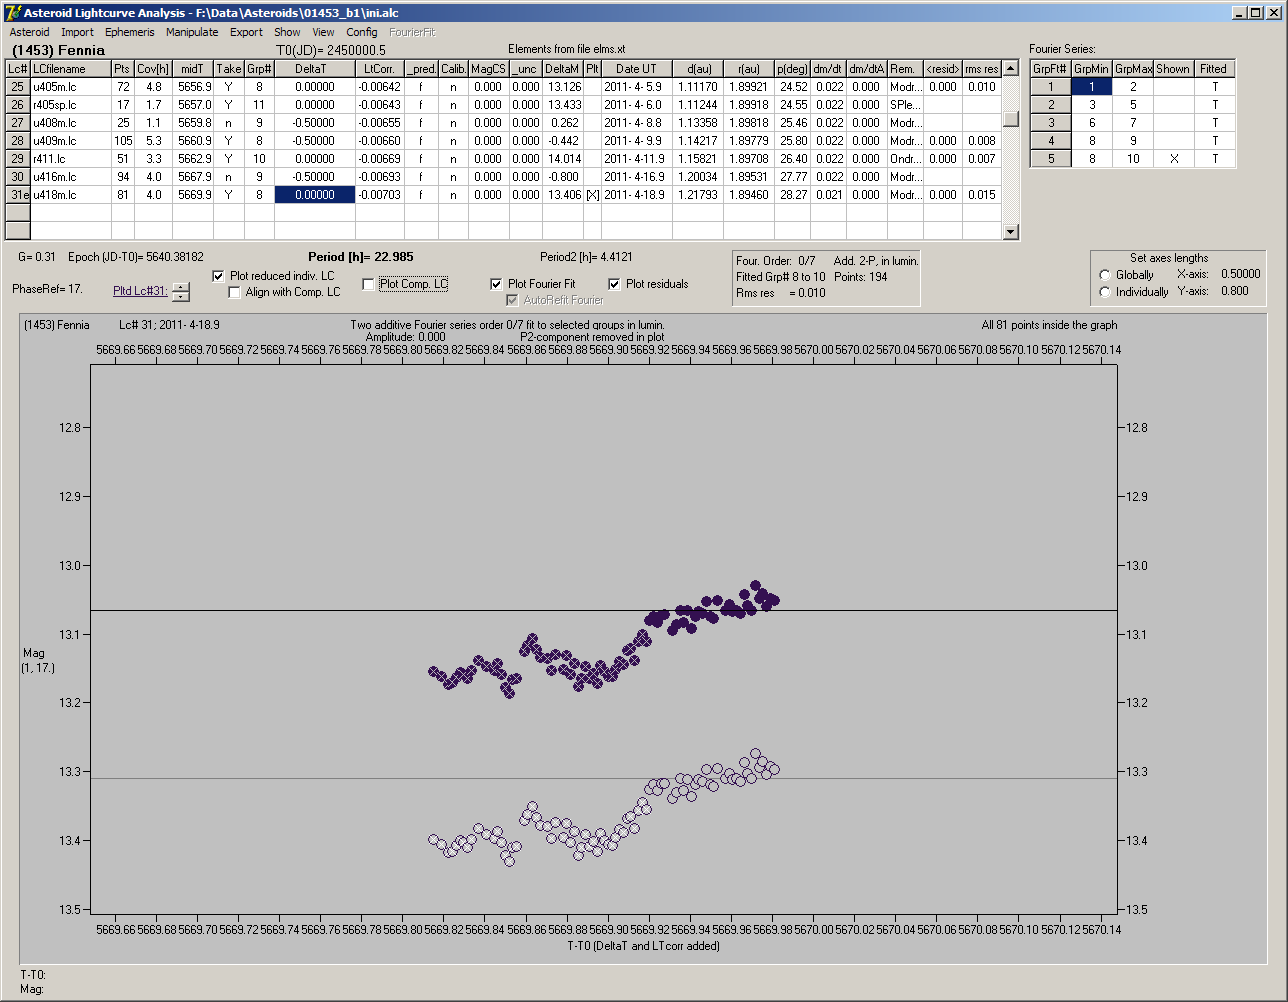The height and width of the screenshot is (1002, 1288).
Task: Click the Fitted column header
Action: point(1214,69)
